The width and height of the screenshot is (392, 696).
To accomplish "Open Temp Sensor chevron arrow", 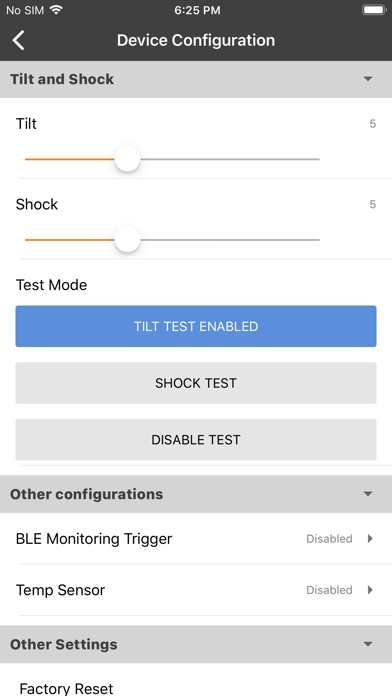I will pos(370,590).
